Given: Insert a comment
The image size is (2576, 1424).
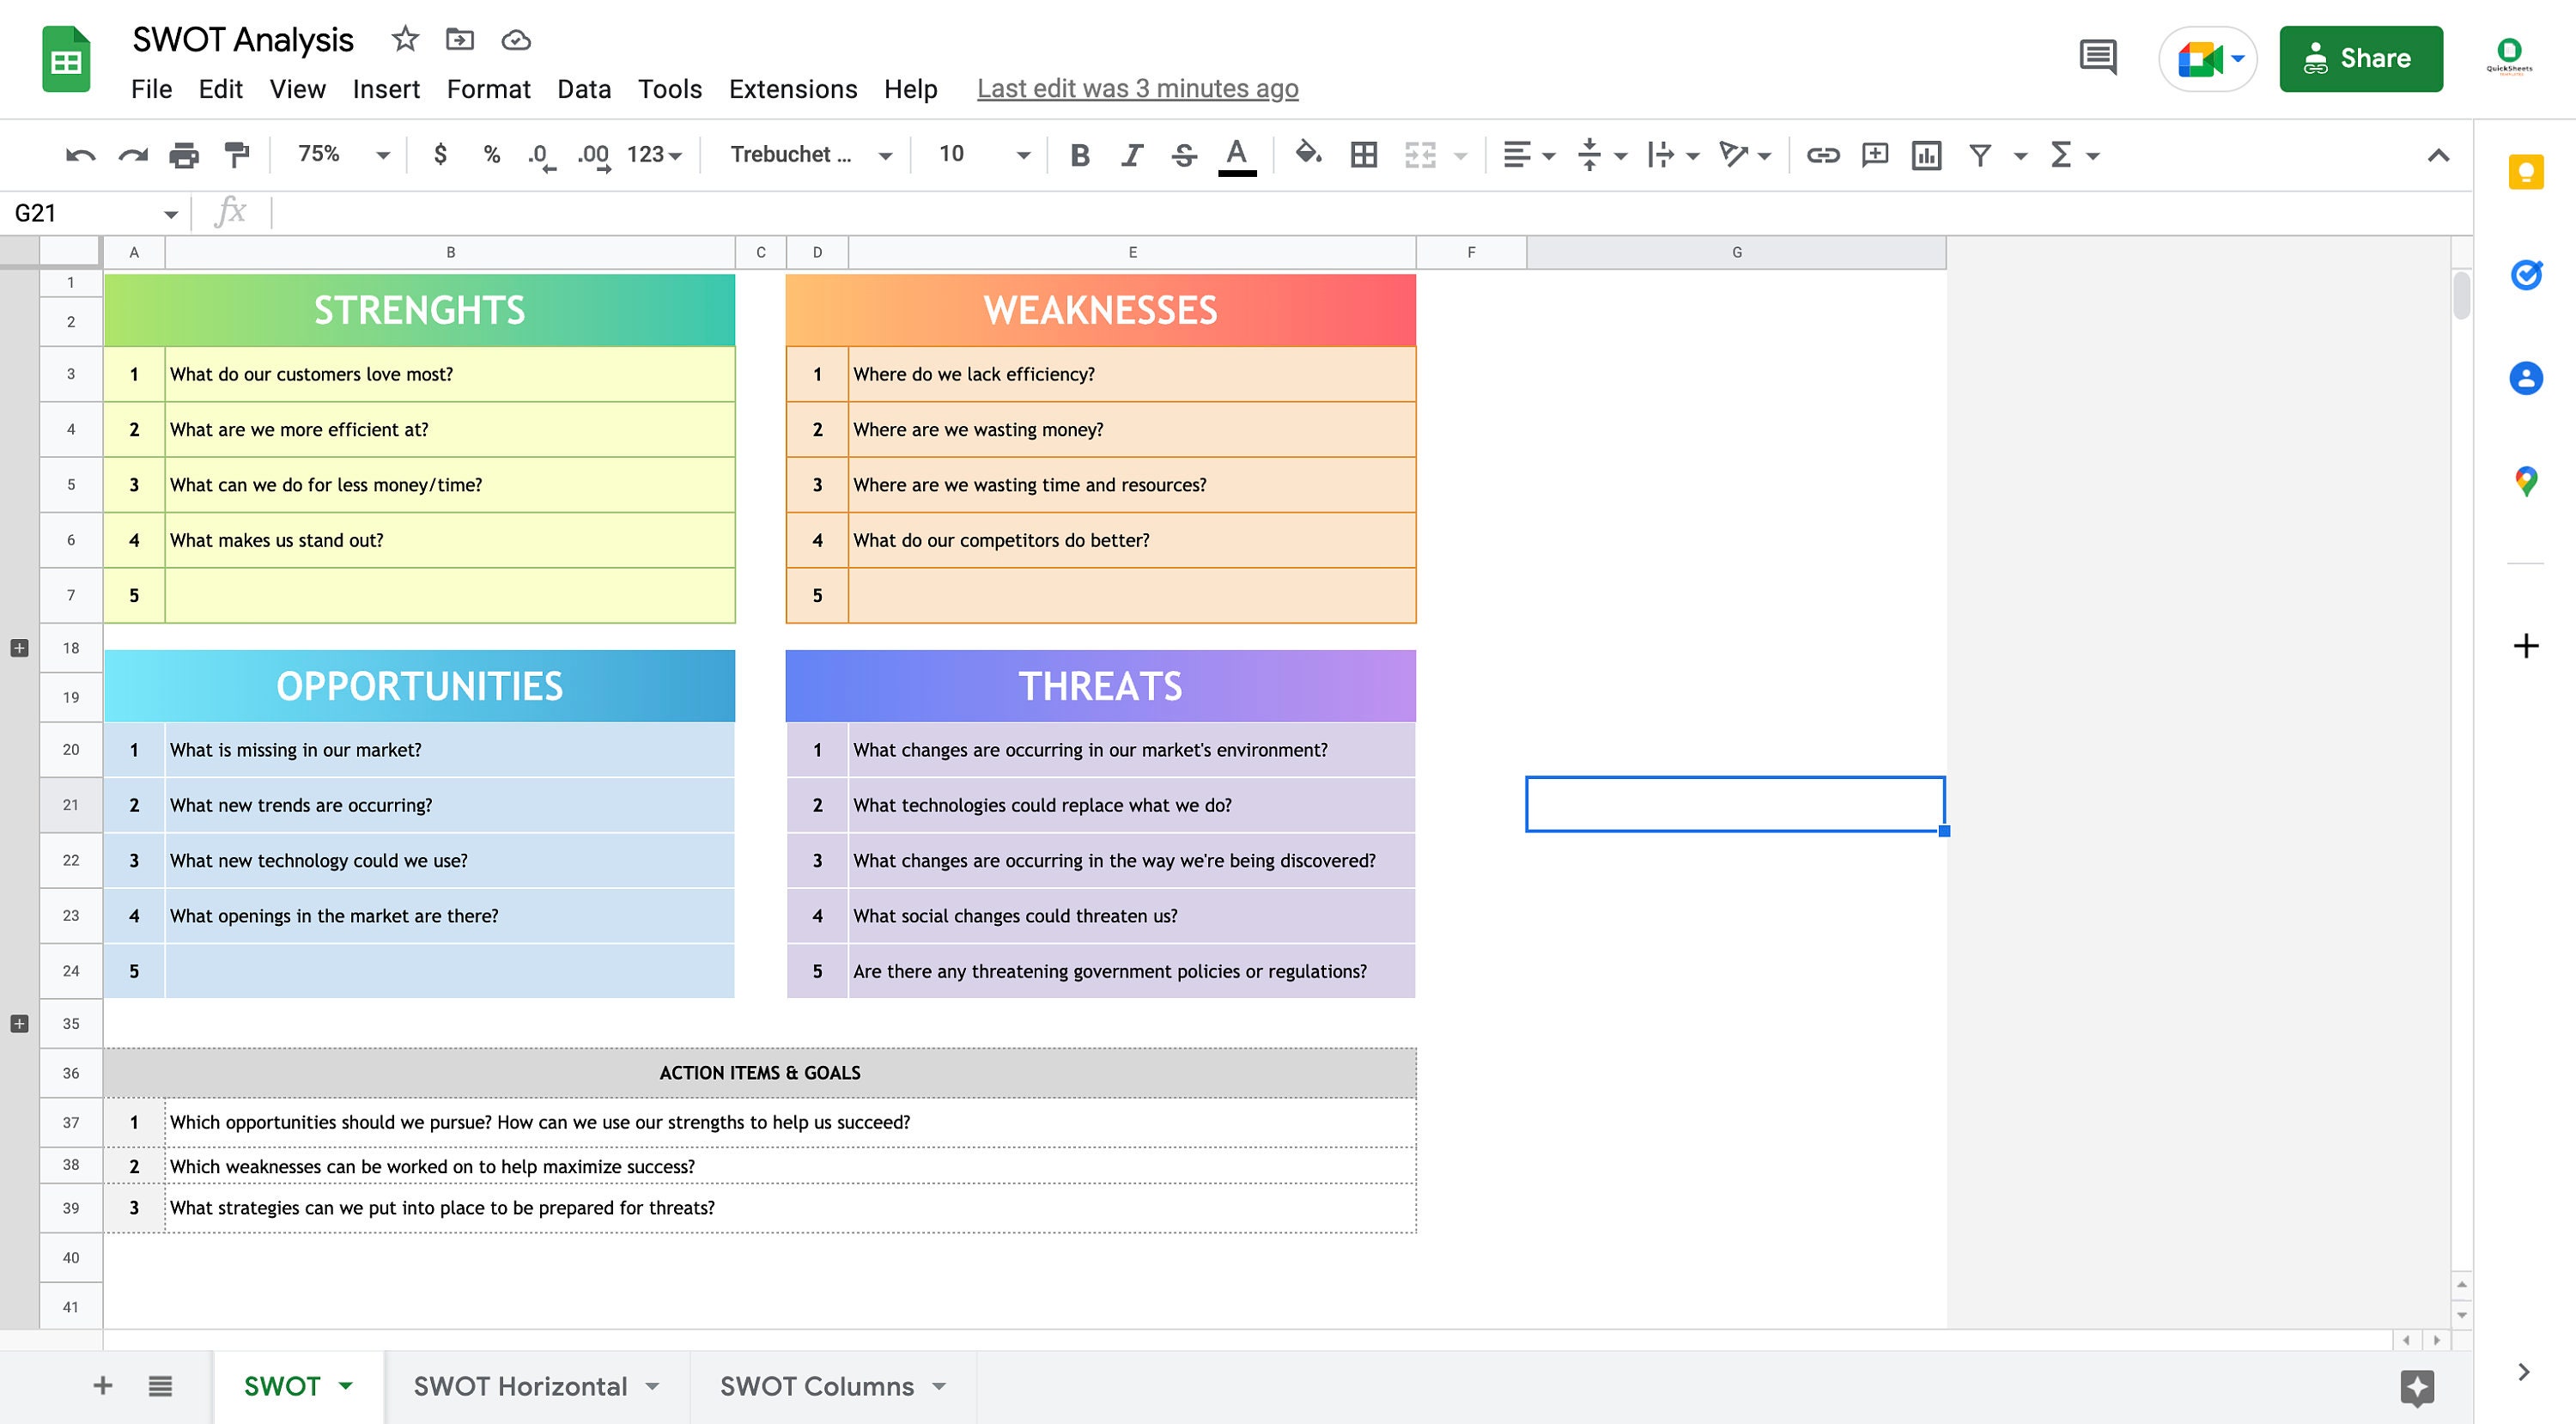Looking at the screenshot, I should tap(1874, 155).
